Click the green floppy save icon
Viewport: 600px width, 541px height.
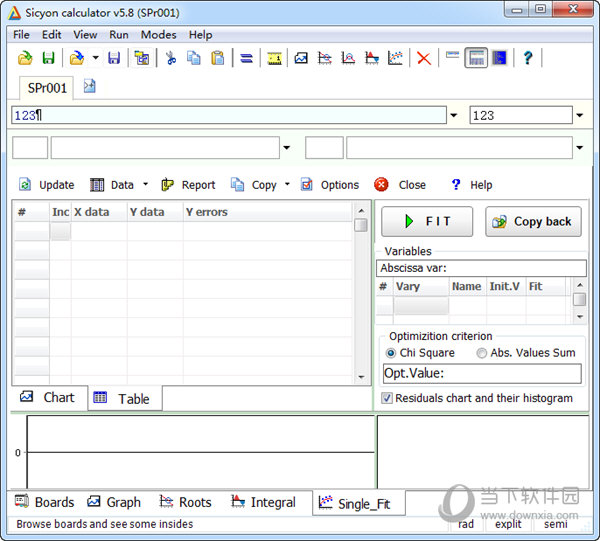(48, 58)
